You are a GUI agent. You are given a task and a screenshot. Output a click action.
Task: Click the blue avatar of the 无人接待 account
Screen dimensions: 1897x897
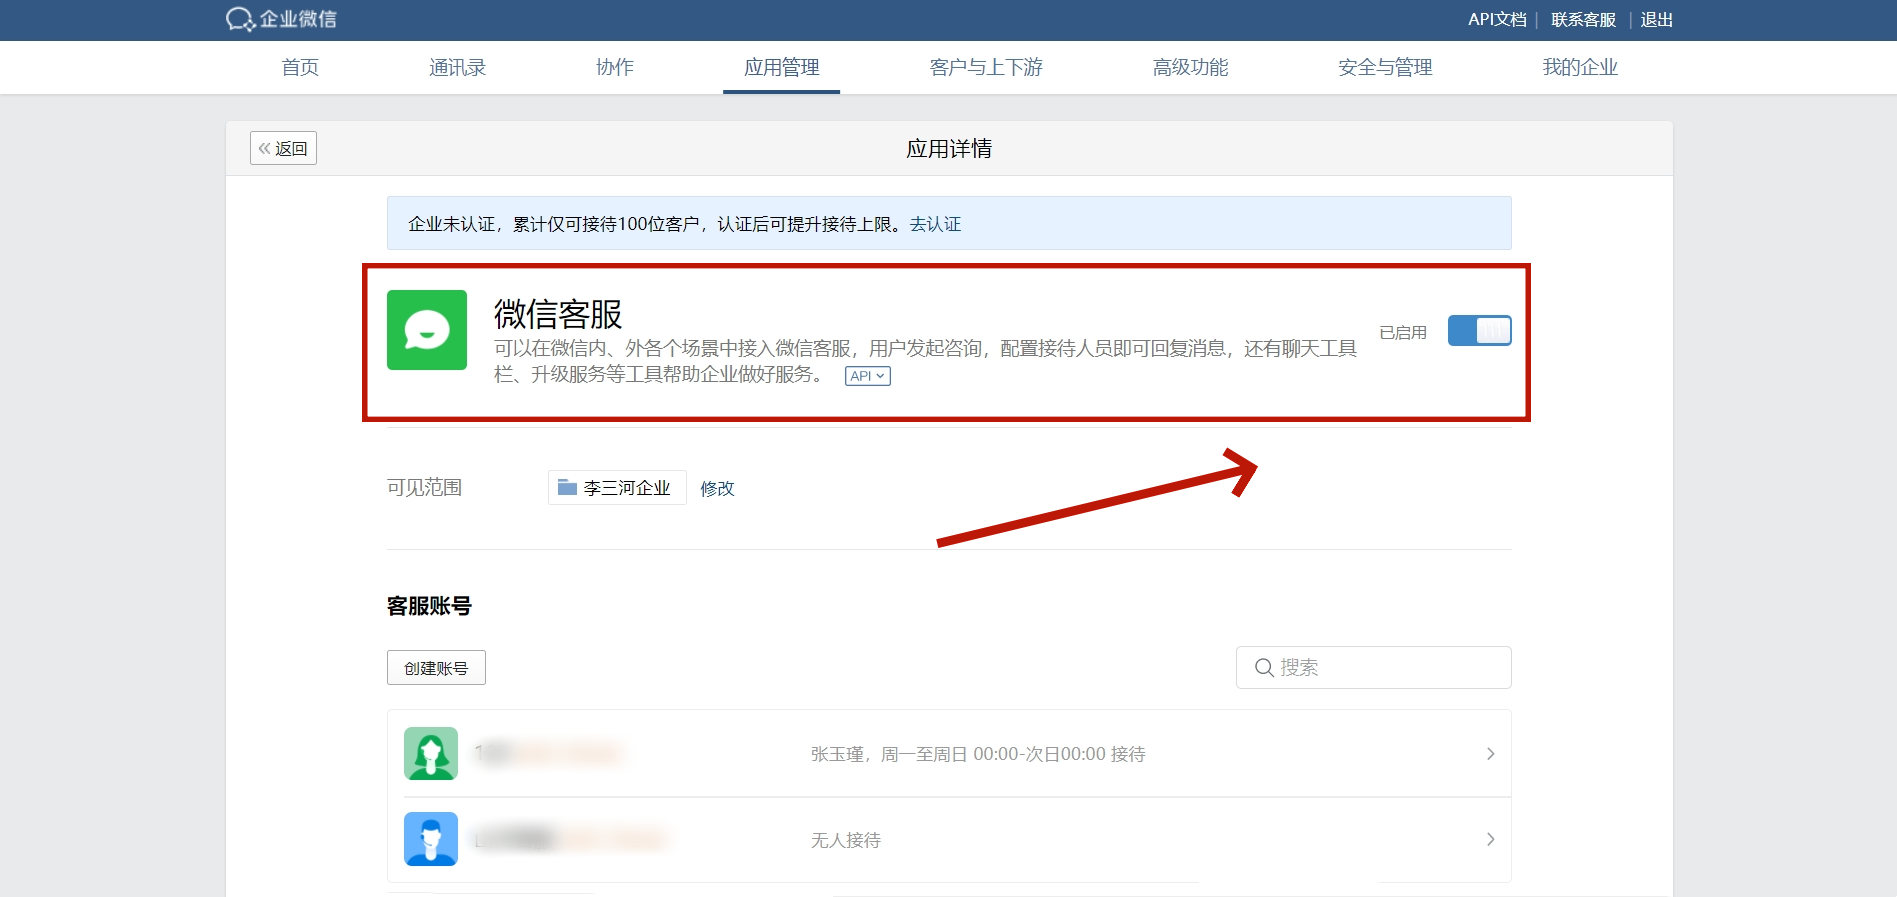pyautogui.click(x=431, y=839)
